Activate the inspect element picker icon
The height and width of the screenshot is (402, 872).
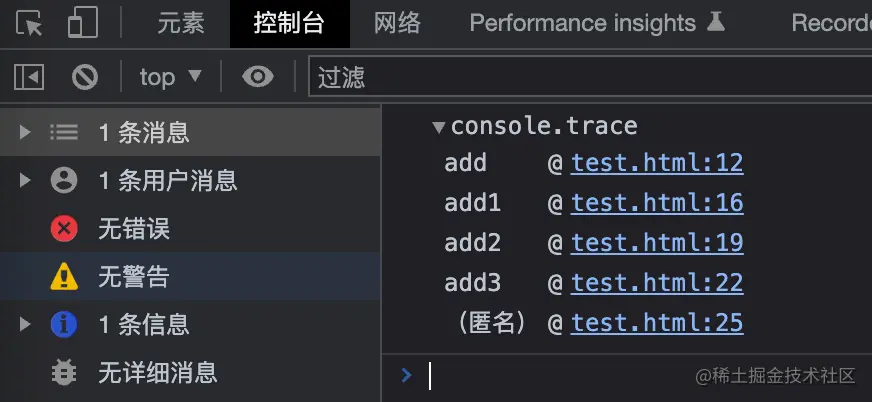click(x=31, y=23)
